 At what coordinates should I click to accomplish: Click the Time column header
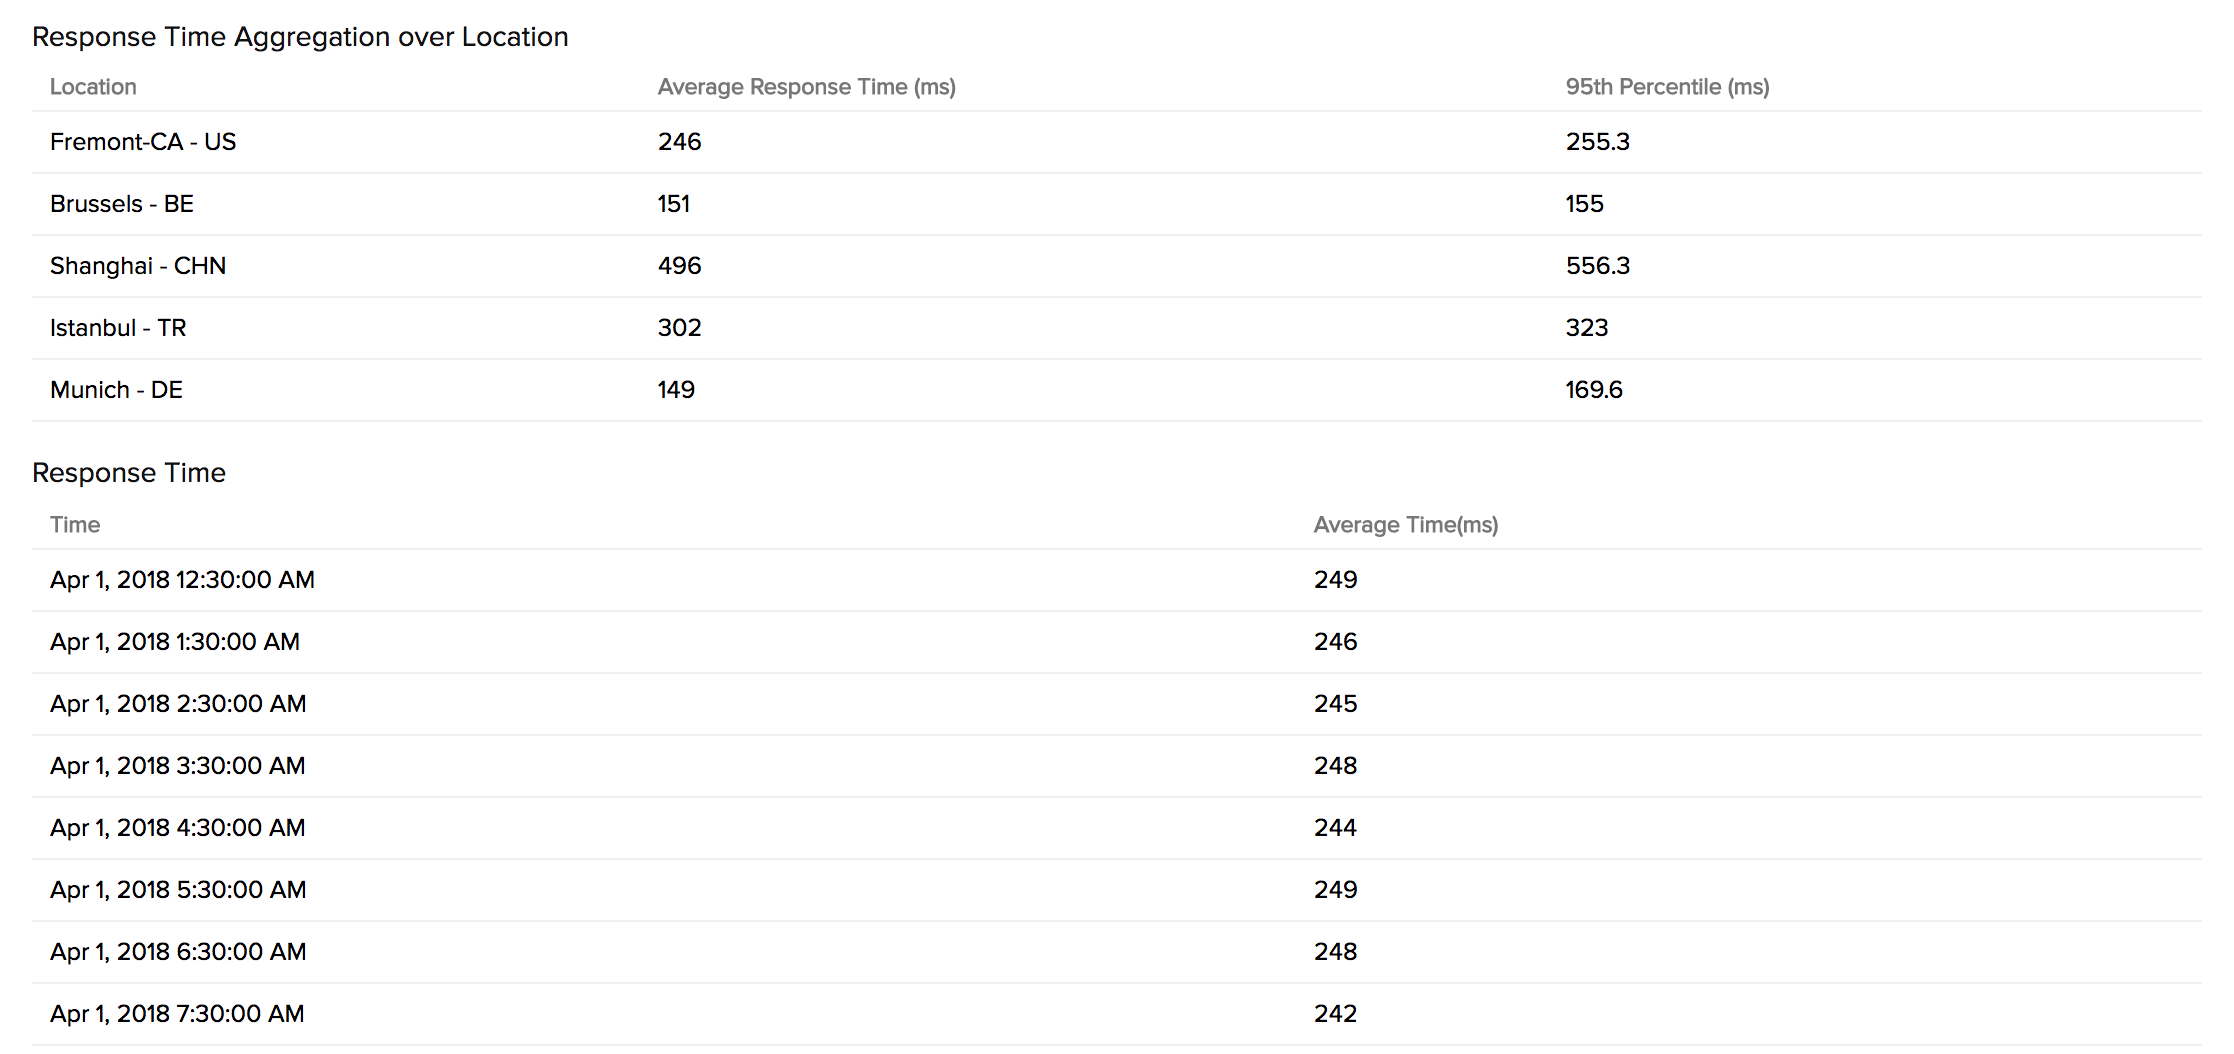[75, 525]
